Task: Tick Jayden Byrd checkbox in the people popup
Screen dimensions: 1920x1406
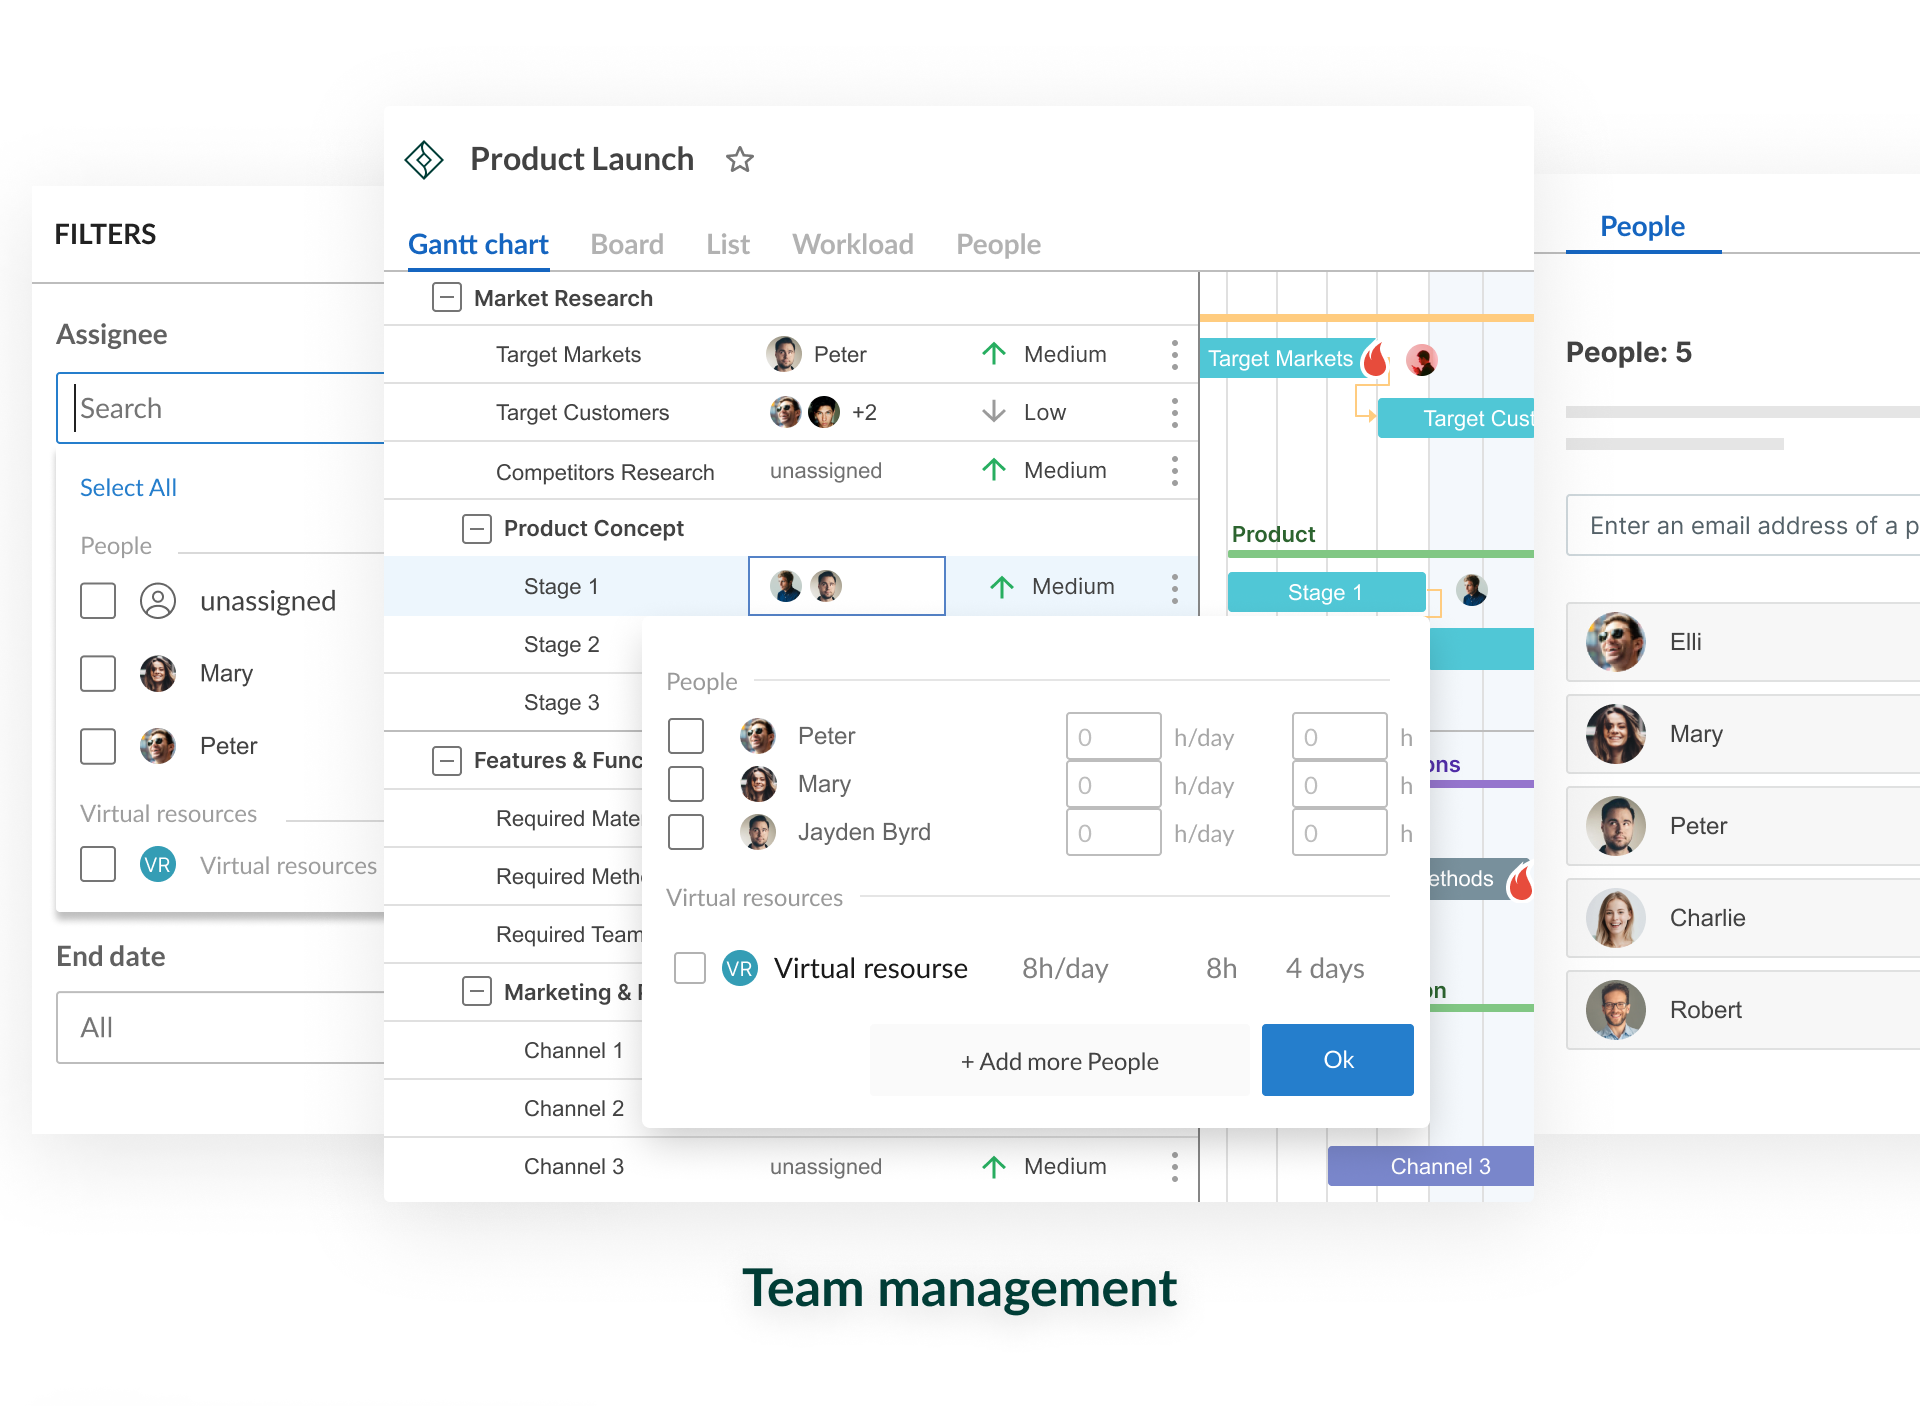Action: coord(686,832)
